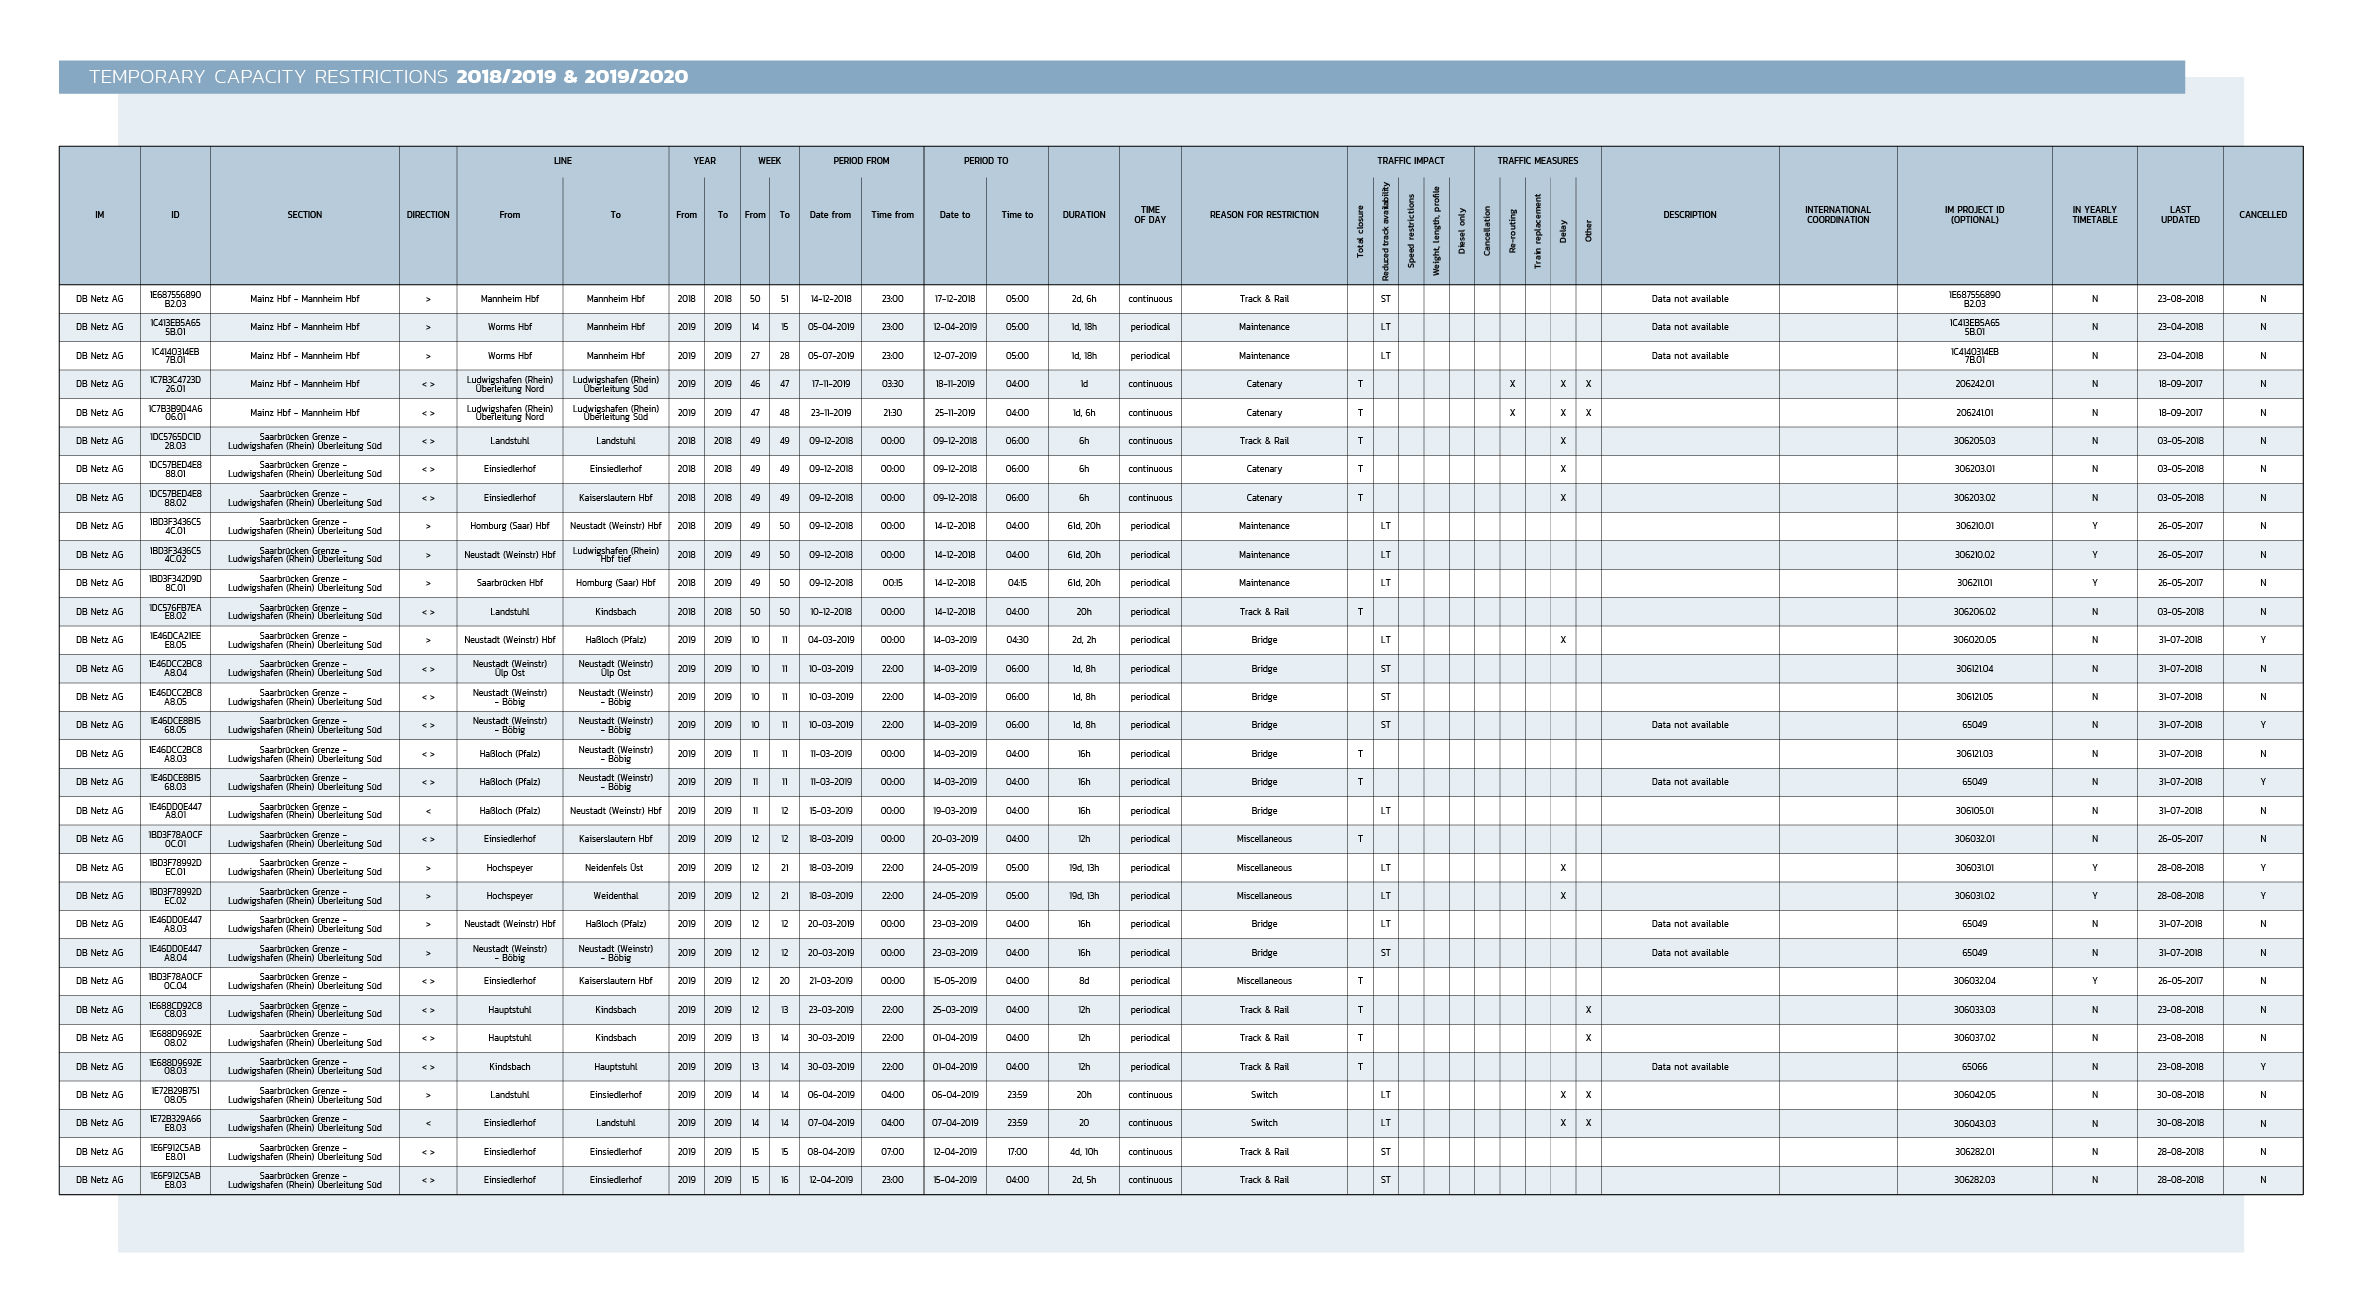
Task: Click the INTERNATIONAL COORDINATION header
Action: [1837, 215]
